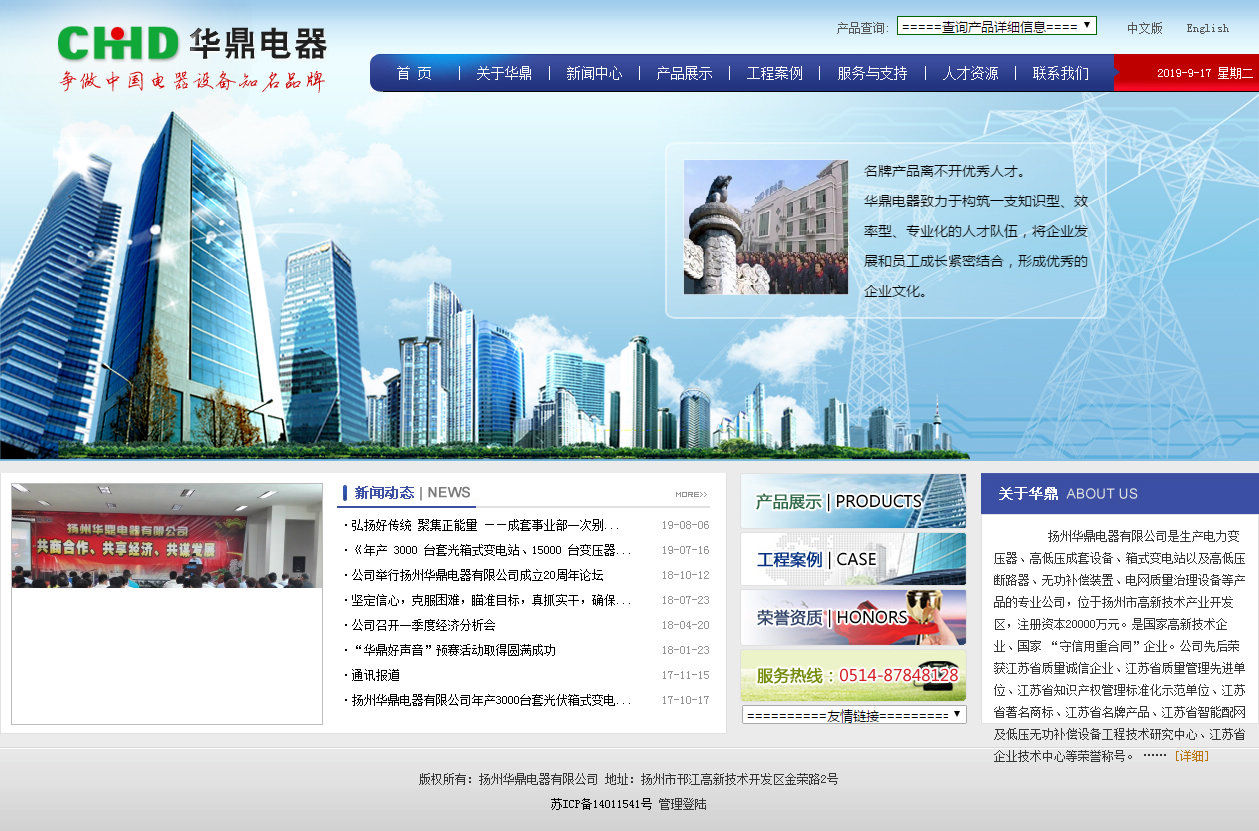Click the news date 17-10-17
Viewport: 1259px width, 831px height.
(x=685, y=700)
